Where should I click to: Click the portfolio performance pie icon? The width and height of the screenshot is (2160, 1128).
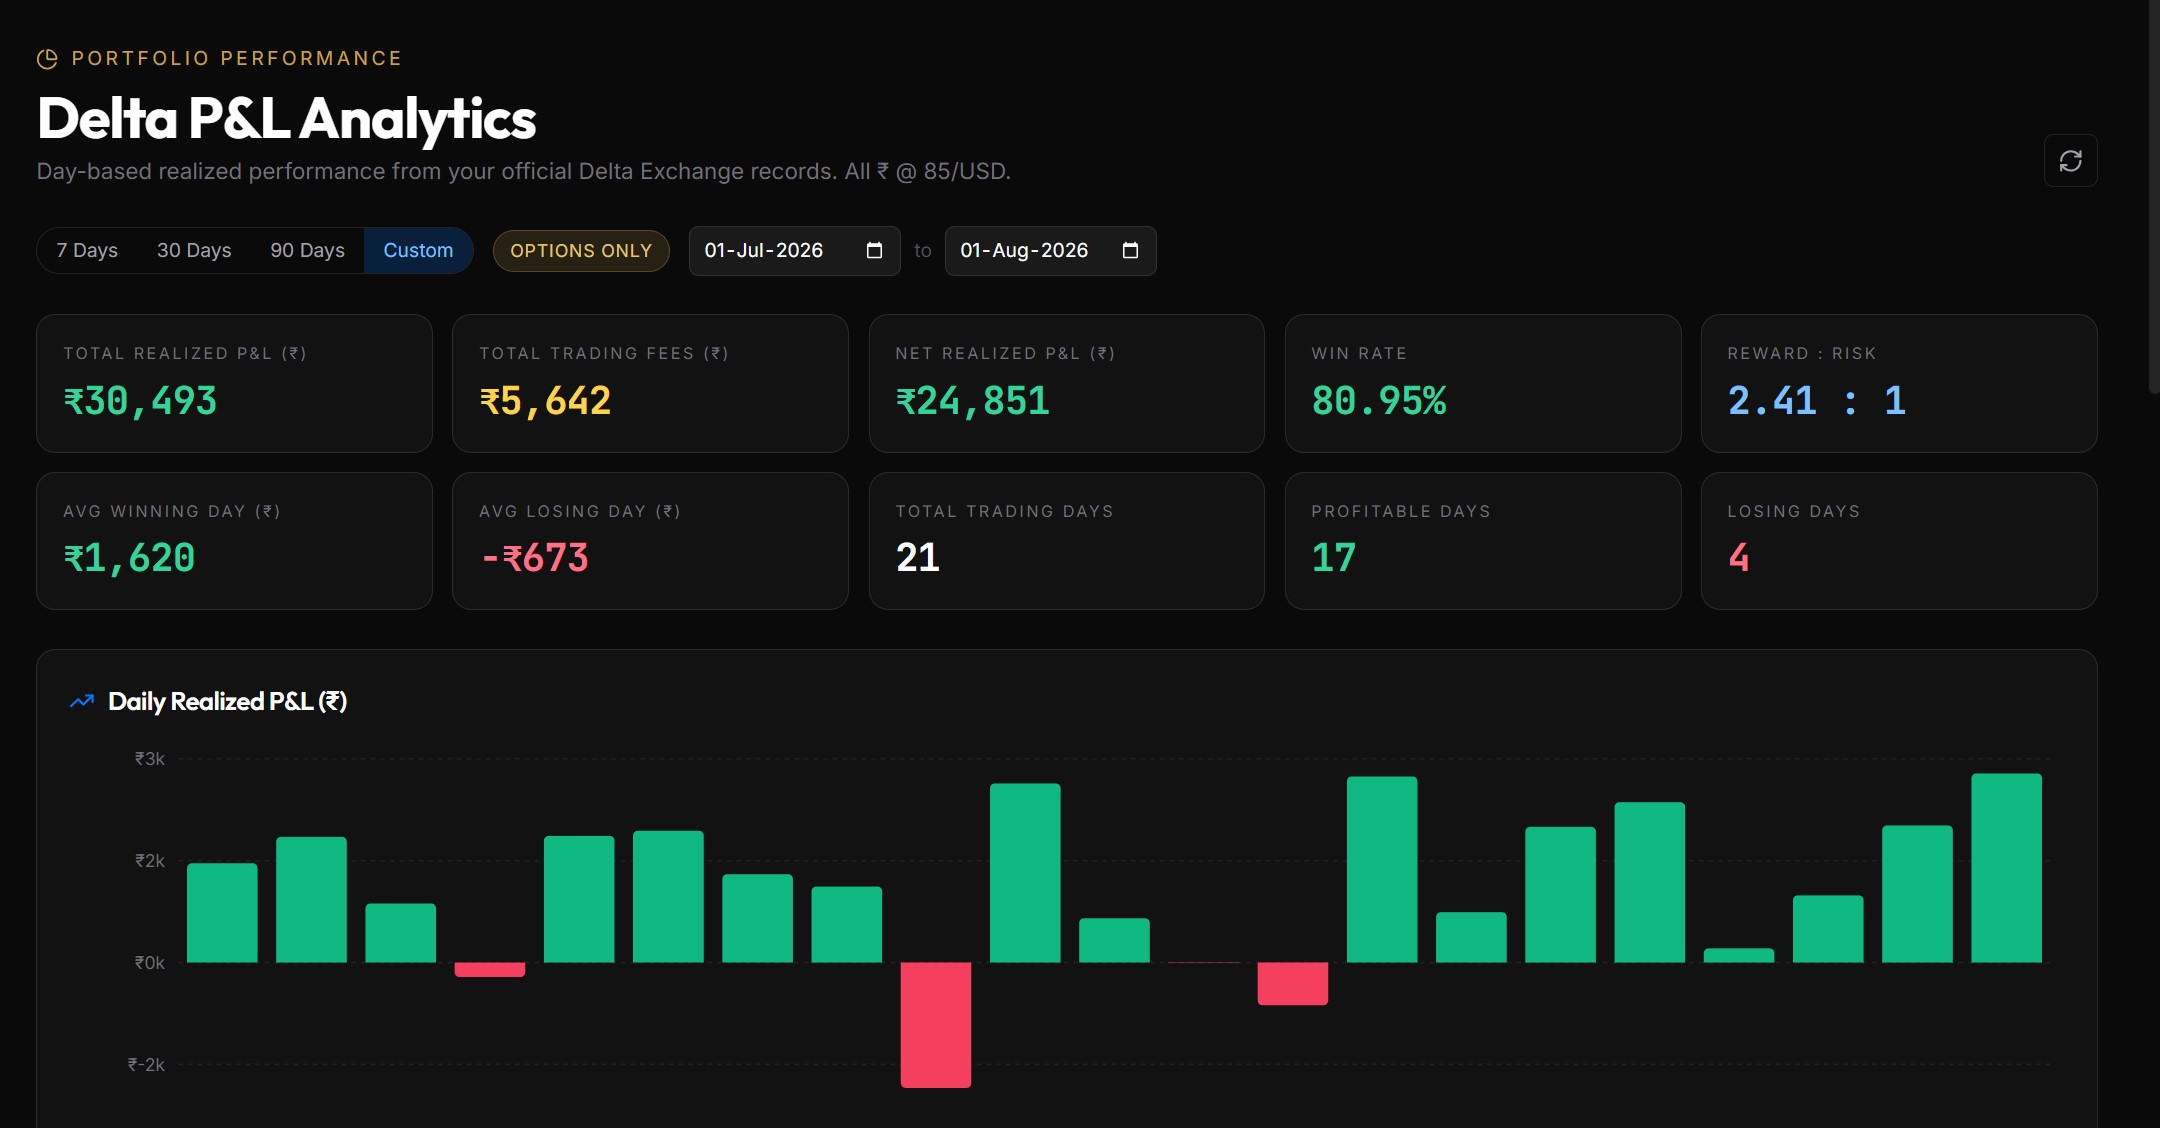[47, 59]
